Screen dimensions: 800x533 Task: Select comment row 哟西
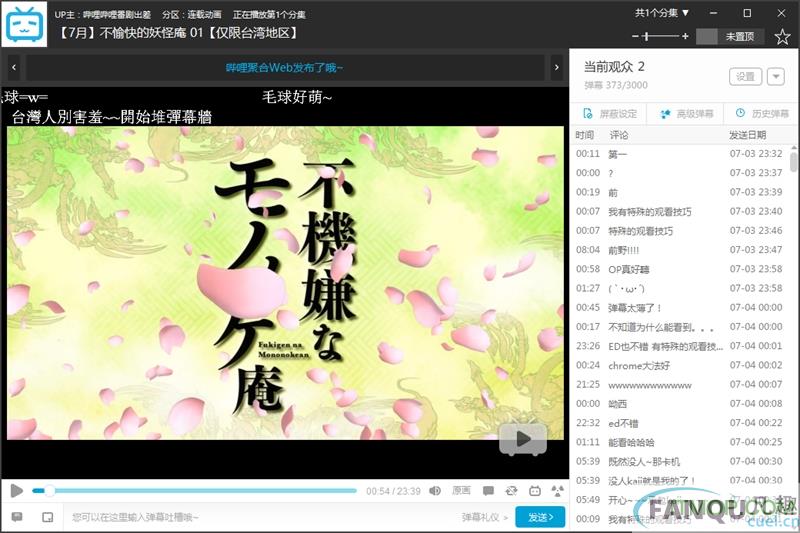681,404
